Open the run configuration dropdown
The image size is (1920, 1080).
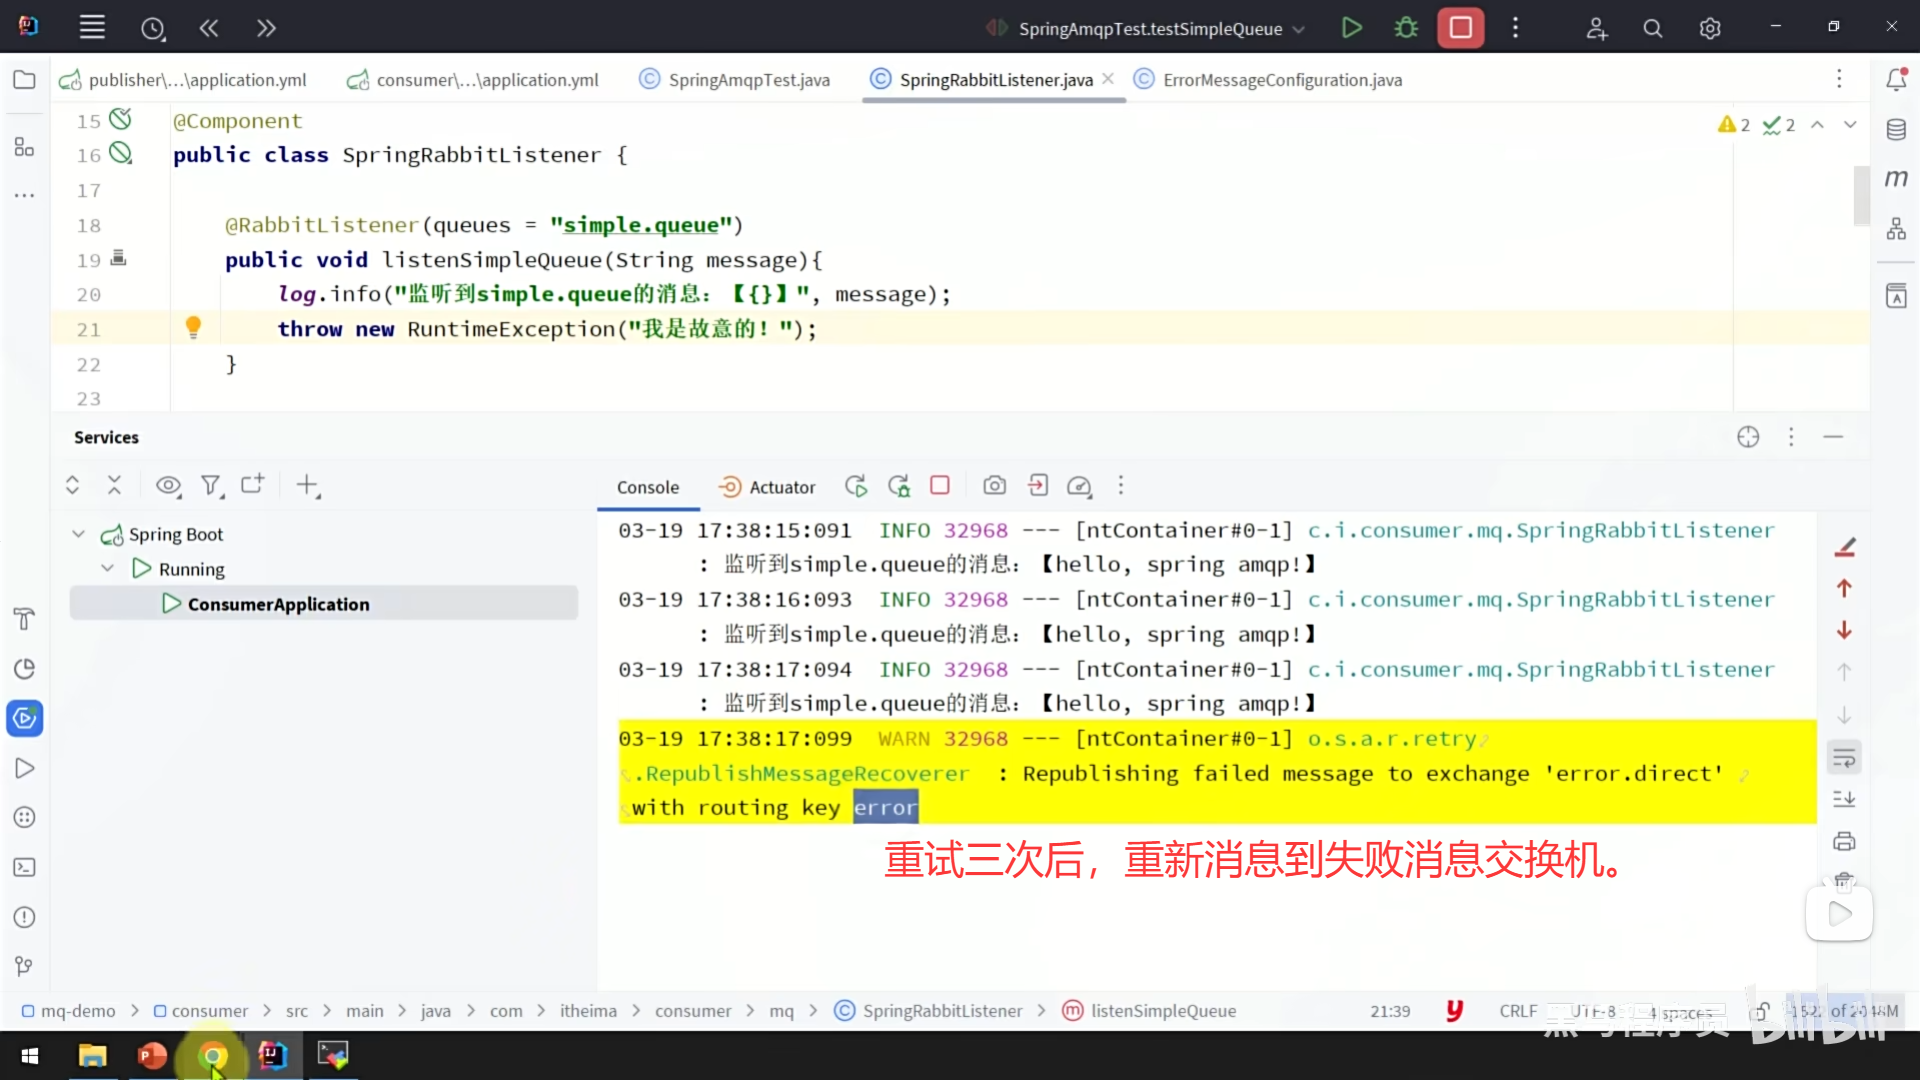coord(1299,29)
